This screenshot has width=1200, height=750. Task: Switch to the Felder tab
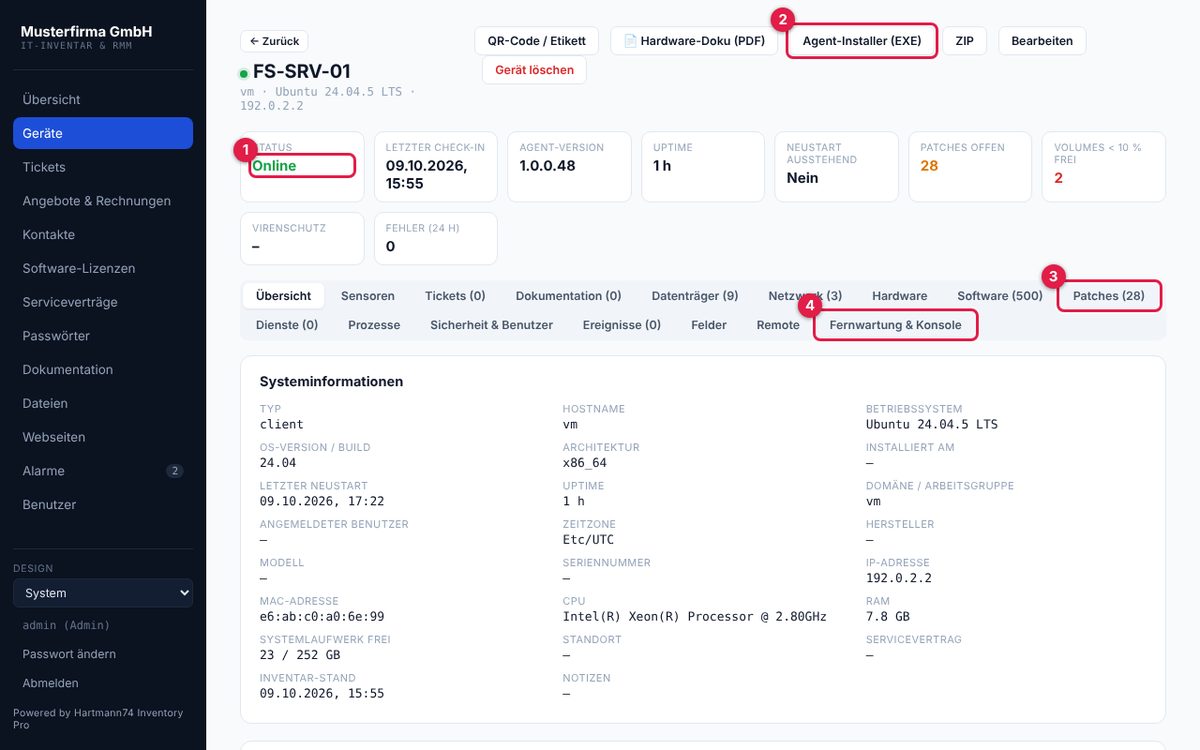coord(709,325)
